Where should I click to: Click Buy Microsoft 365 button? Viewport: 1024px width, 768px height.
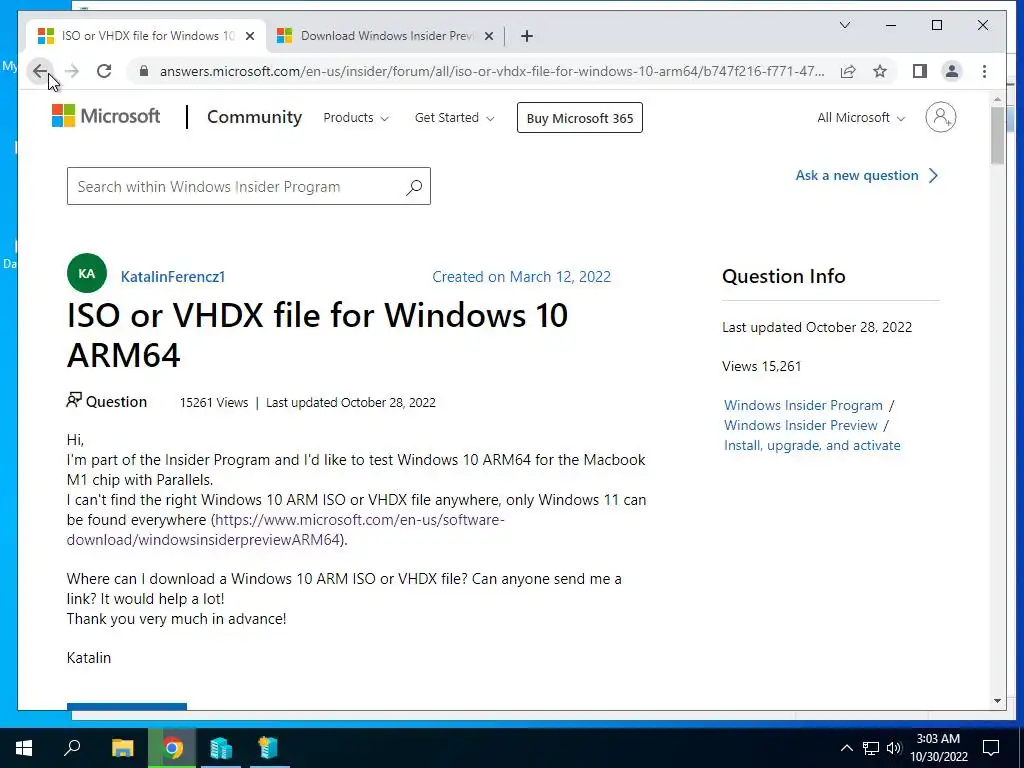point(580,118)
